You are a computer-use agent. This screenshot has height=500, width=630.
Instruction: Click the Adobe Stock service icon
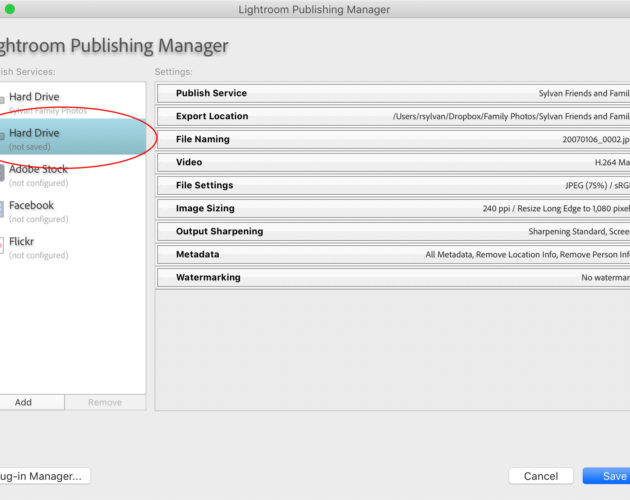(2, 173)
